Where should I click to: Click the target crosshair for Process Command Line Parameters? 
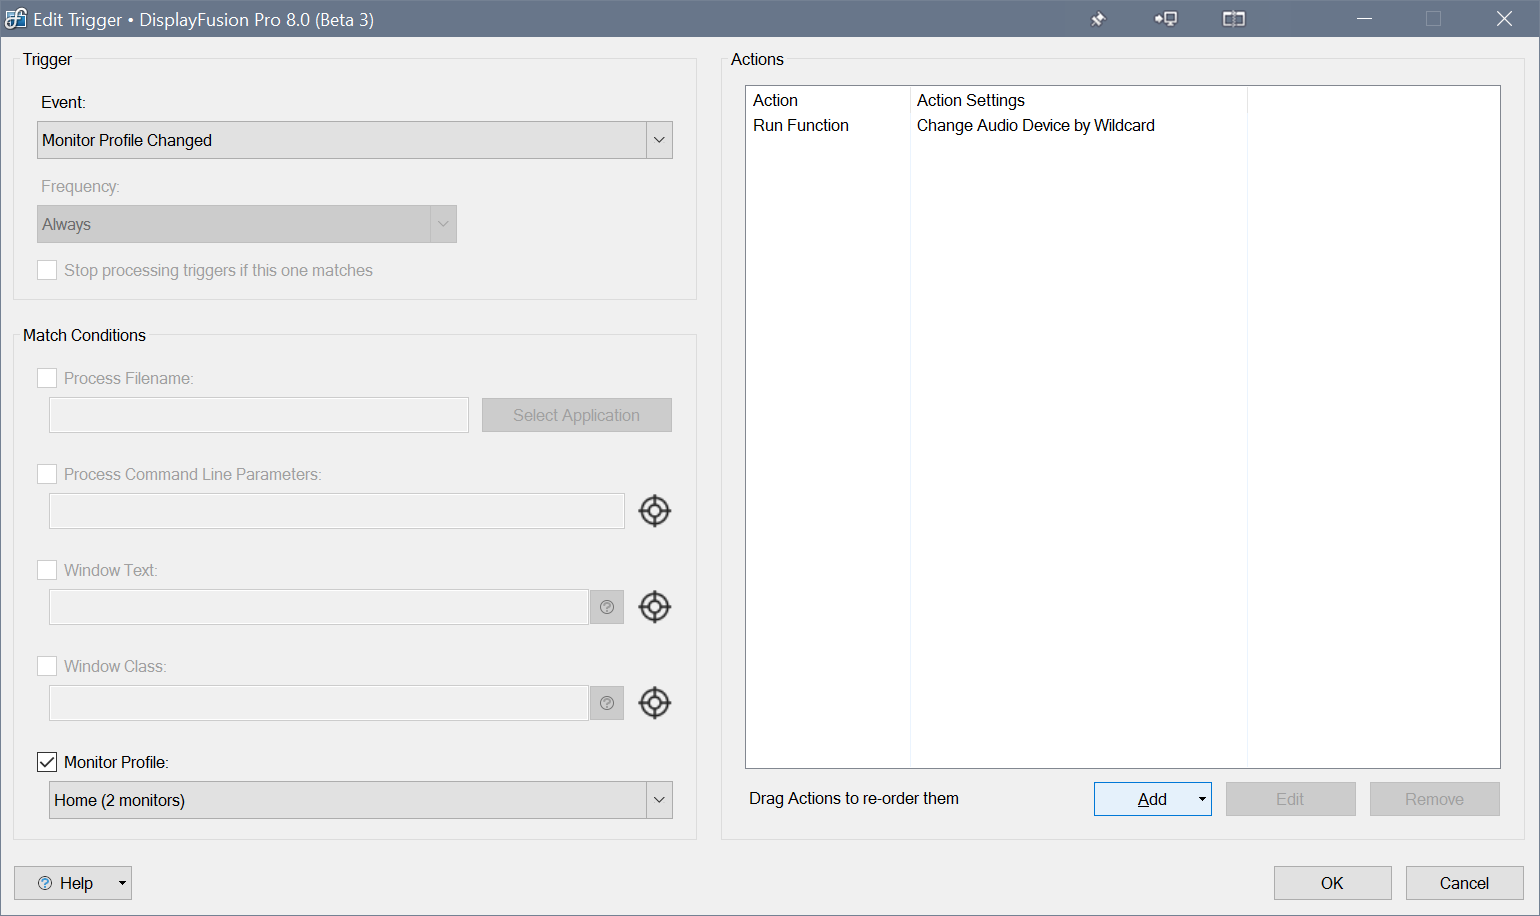[x=655, y=511]
